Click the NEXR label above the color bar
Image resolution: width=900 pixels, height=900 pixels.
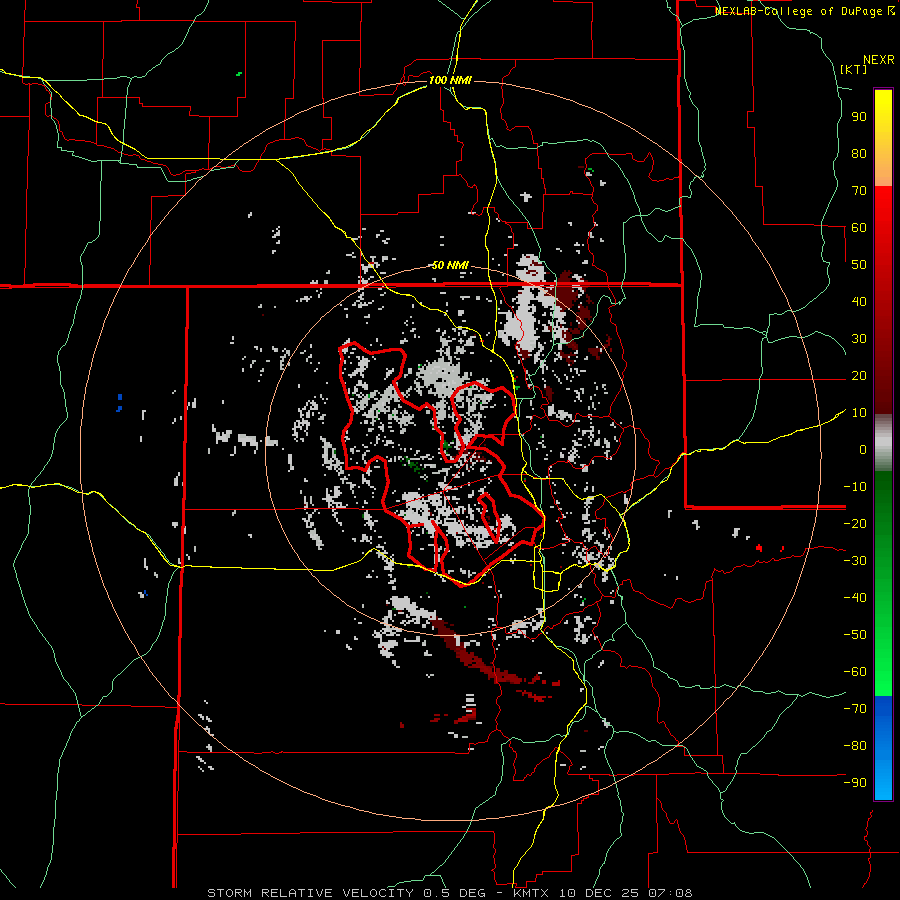point(879,60)
